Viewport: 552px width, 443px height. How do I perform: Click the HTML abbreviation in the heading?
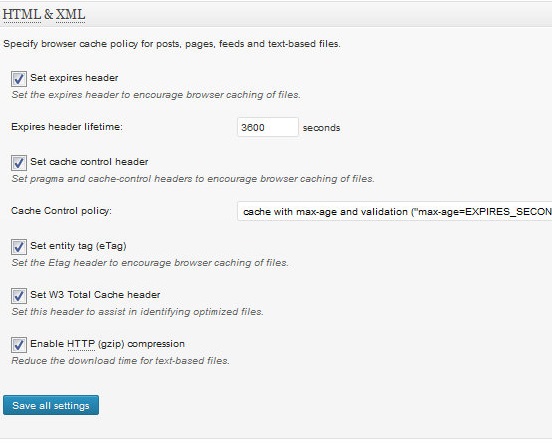click(x=22, y=14)
